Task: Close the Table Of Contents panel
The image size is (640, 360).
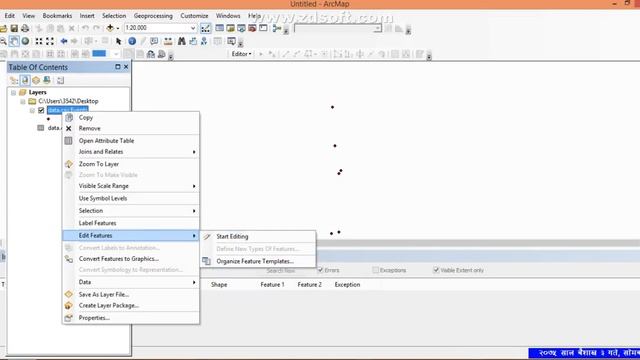Action: [126, 67]
